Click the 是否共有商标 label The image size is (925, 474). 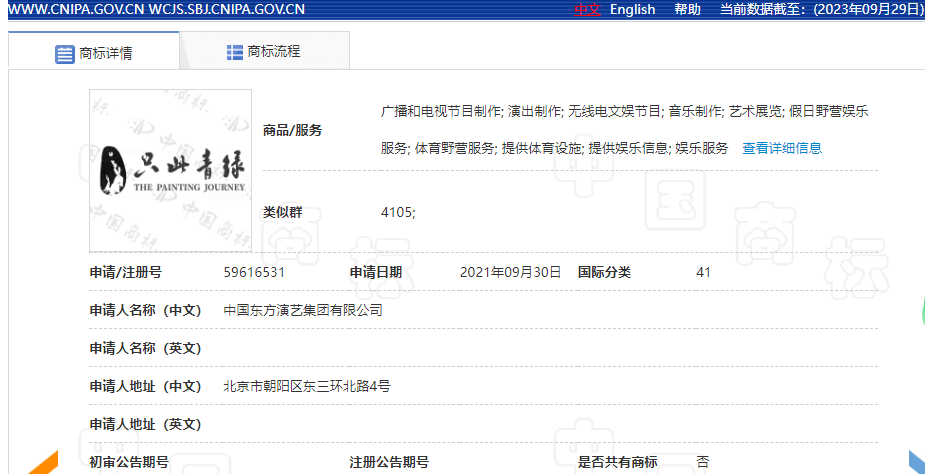coord(618,462)
